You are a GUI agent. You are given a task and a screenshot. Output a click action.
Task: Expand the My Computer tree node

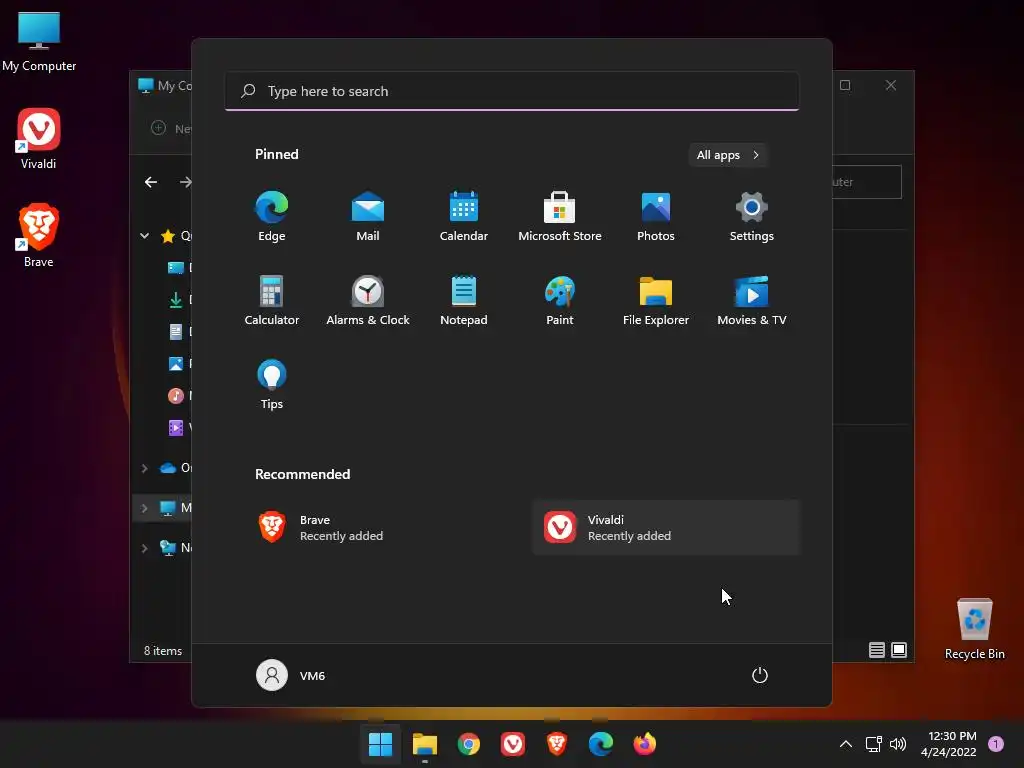point(144,508)
